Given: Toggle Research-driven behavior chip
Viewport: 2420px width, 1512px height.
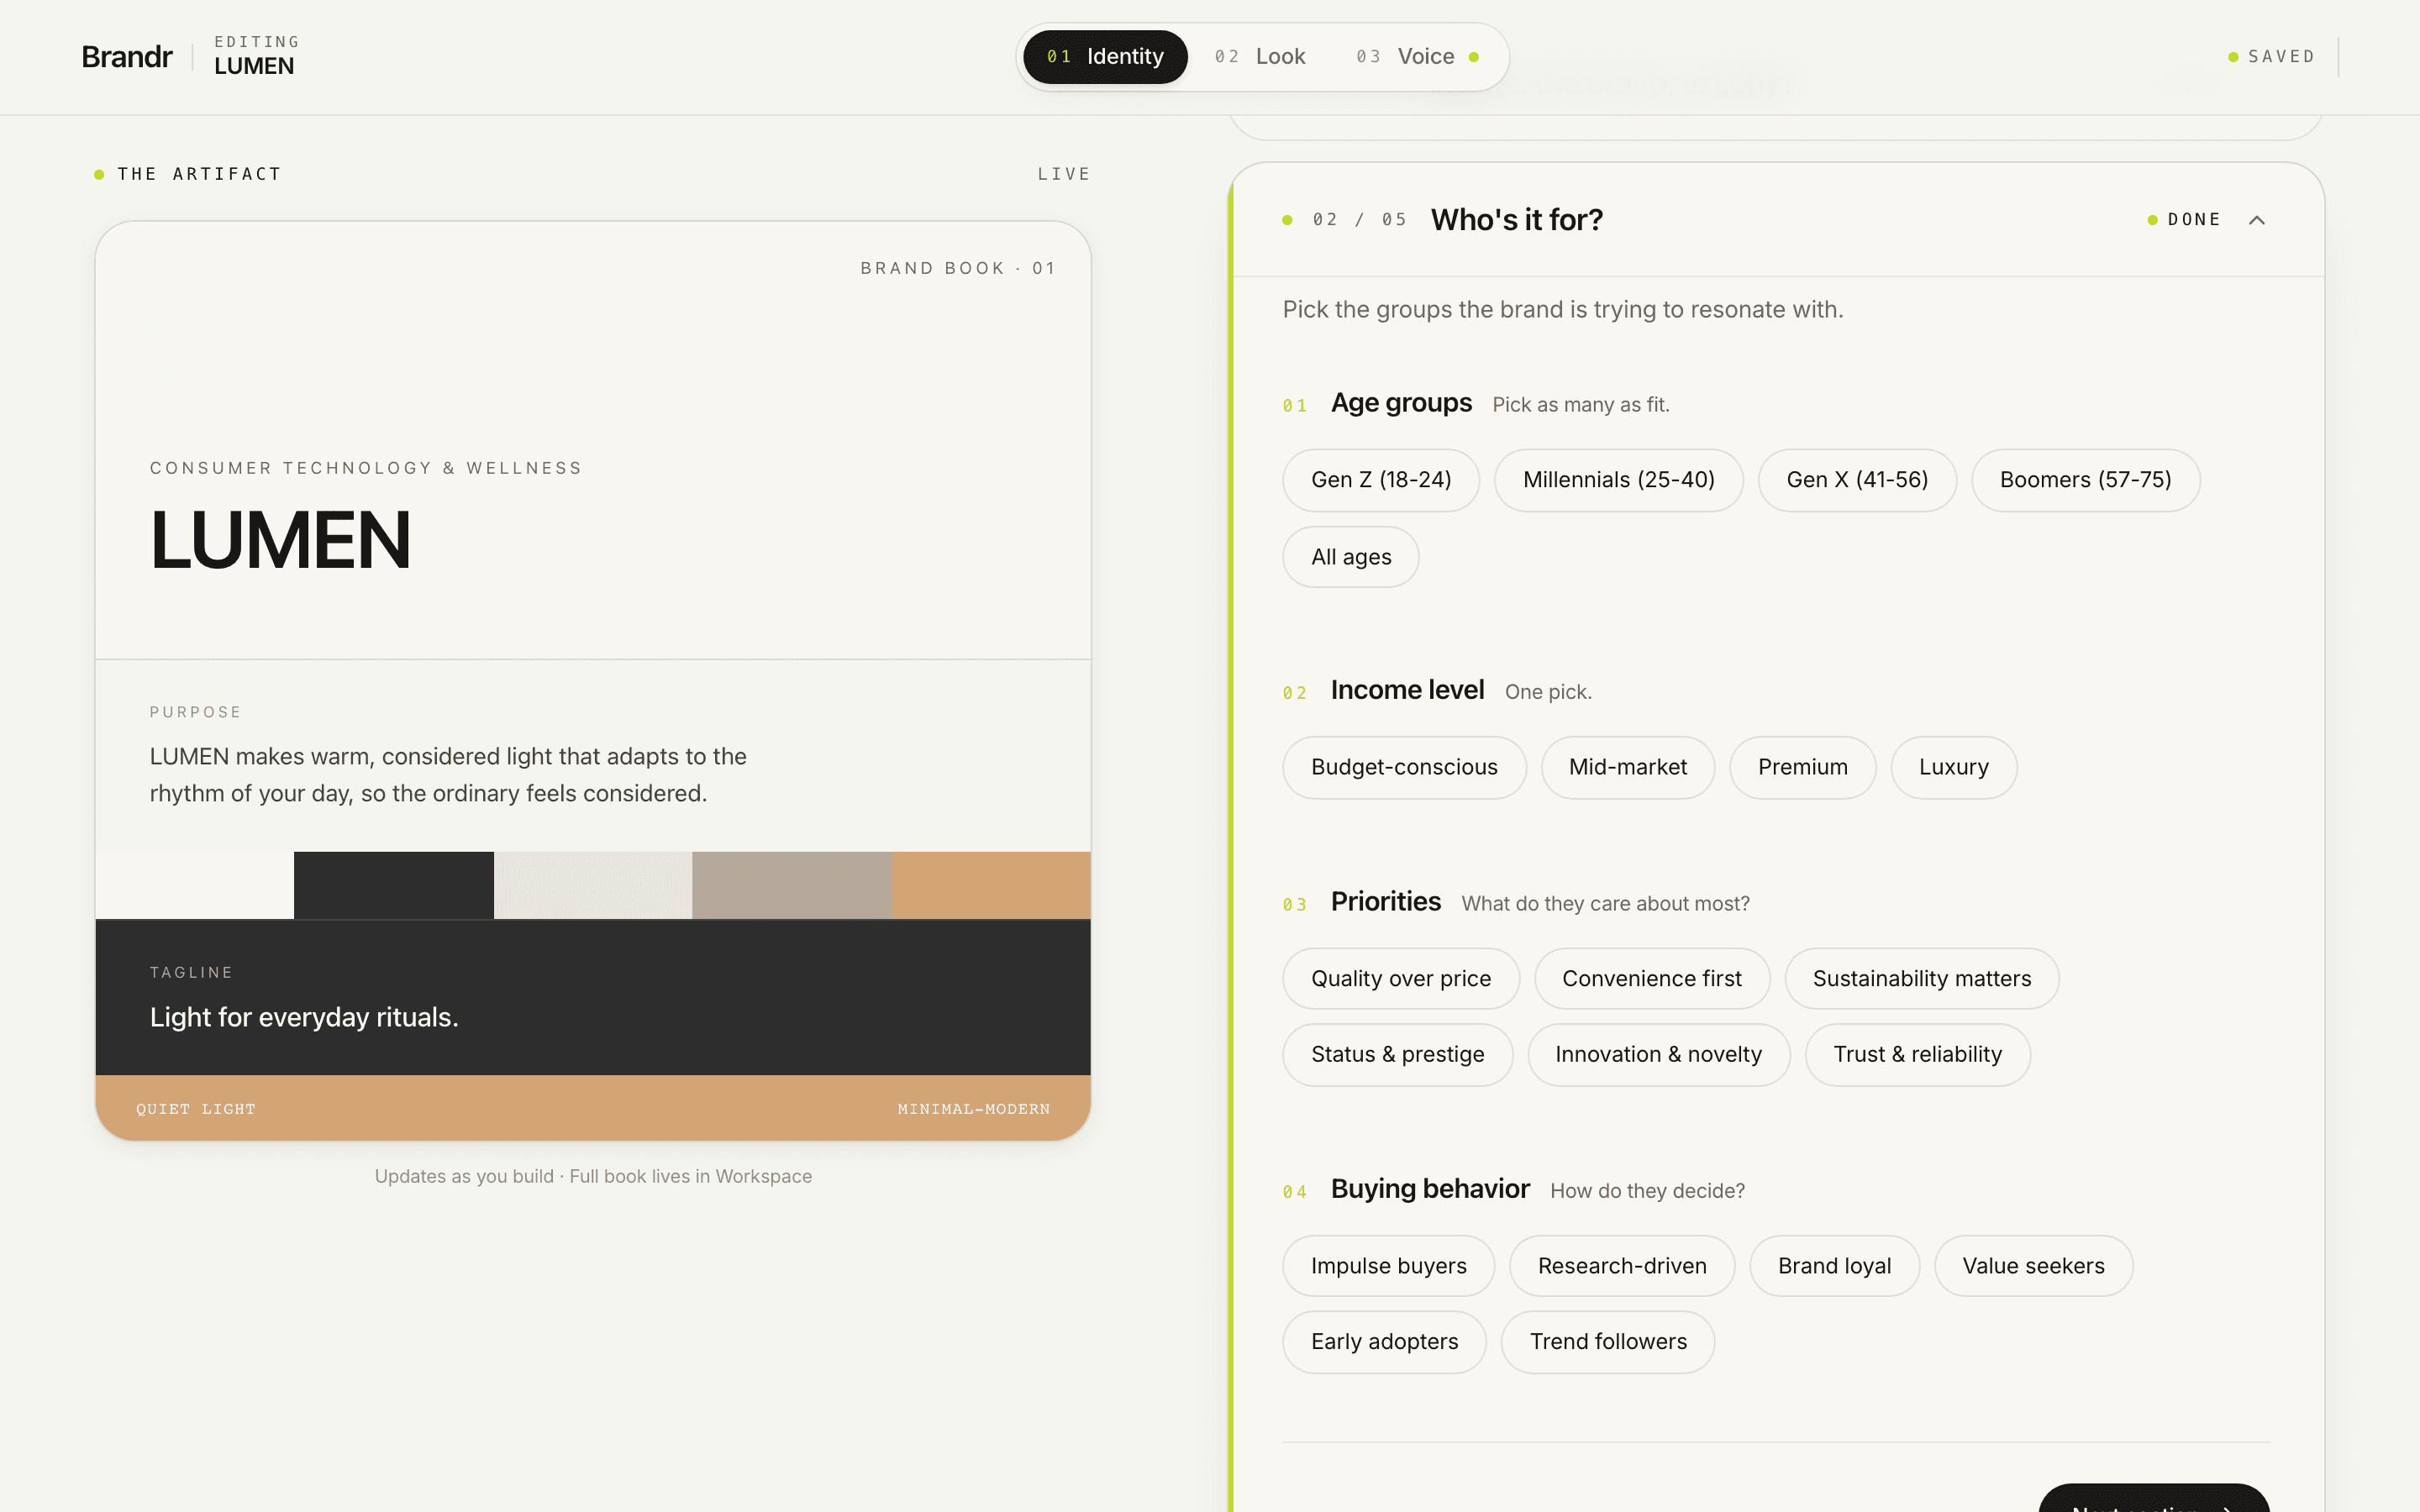Looking at the screenshot, I should coord(1622,1266).
